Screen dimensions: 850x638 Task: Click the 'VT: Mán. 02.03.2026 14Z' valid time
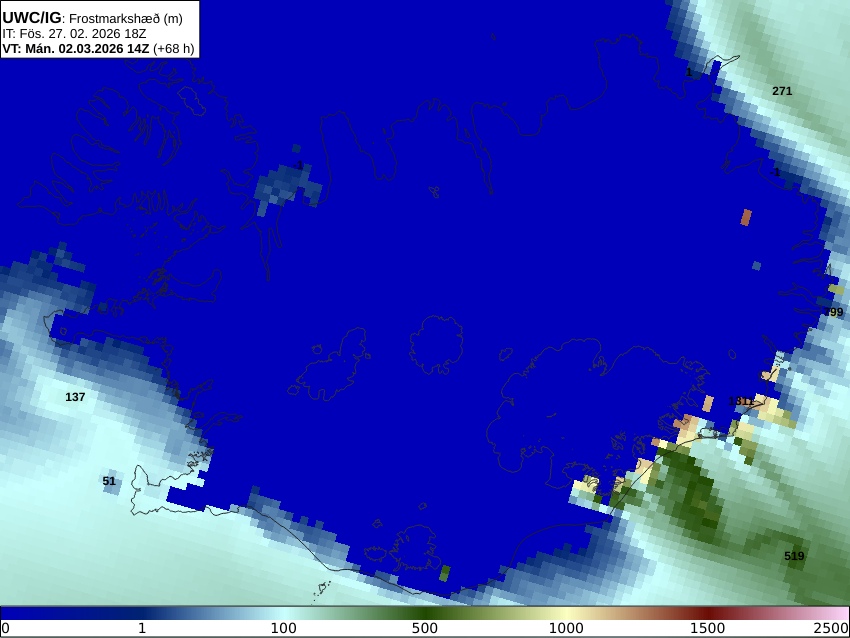75,48
